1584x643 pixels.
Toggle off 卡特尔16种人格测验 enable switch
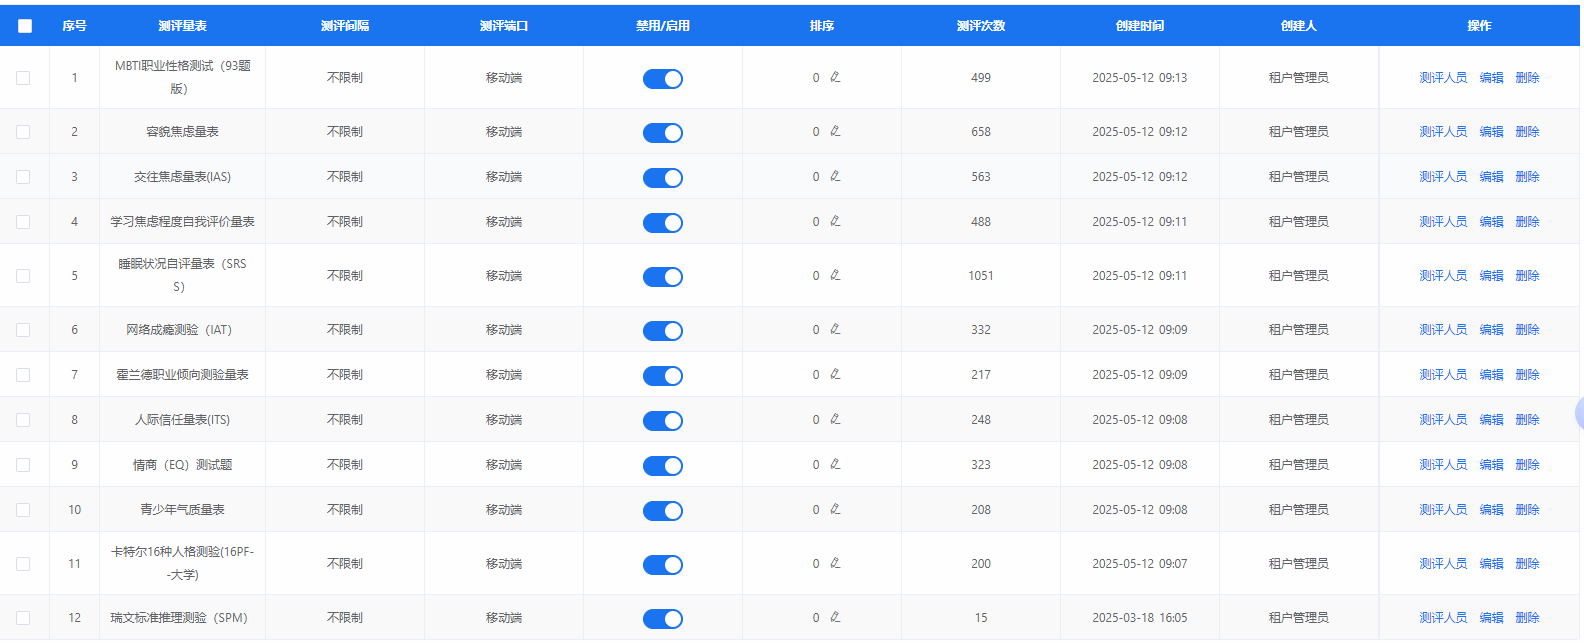pos(662,564)
